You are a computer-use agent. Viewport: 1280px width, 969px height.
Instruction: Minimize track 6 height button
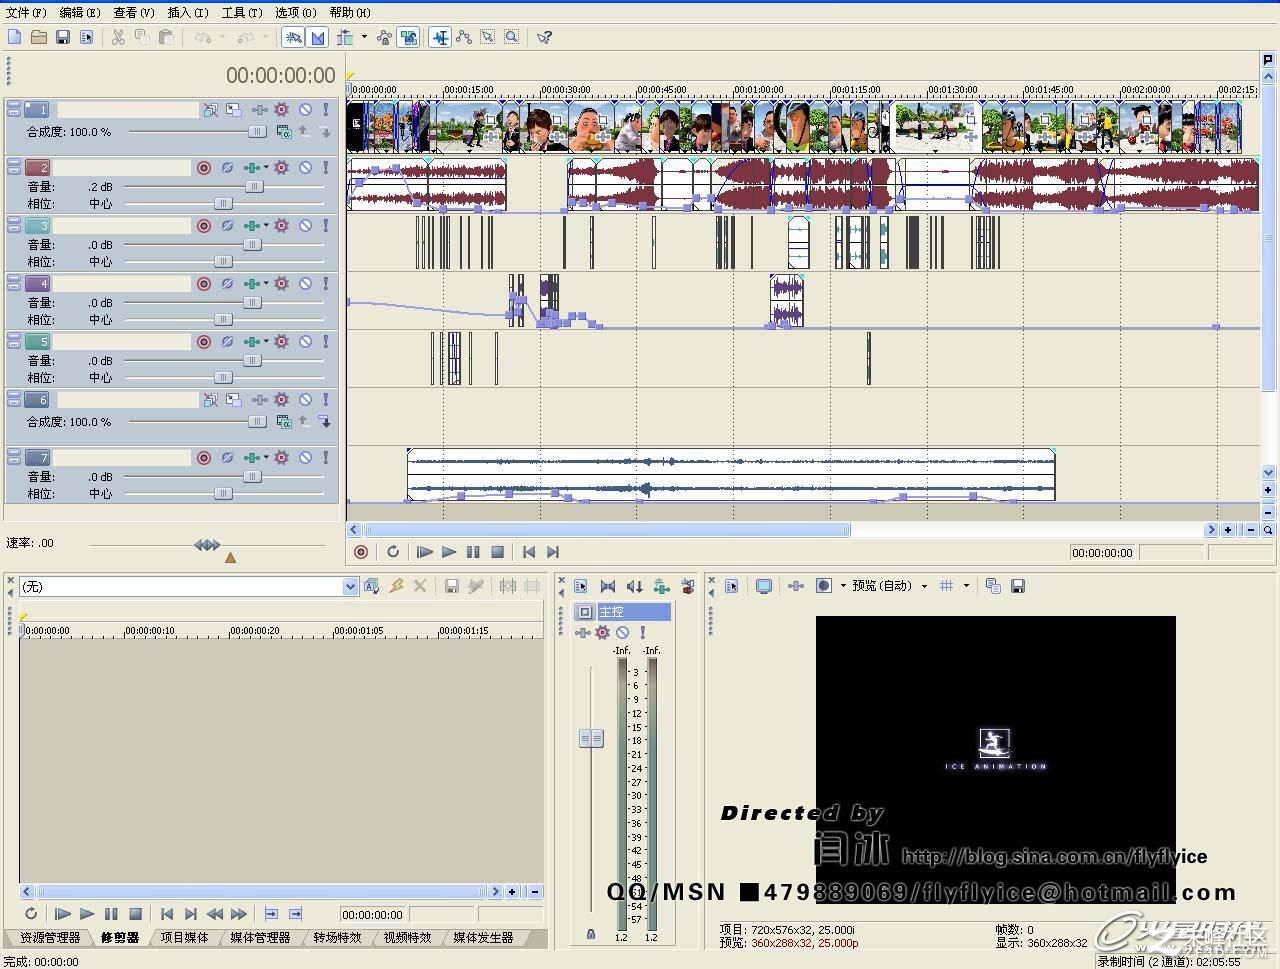pos(14,396)
